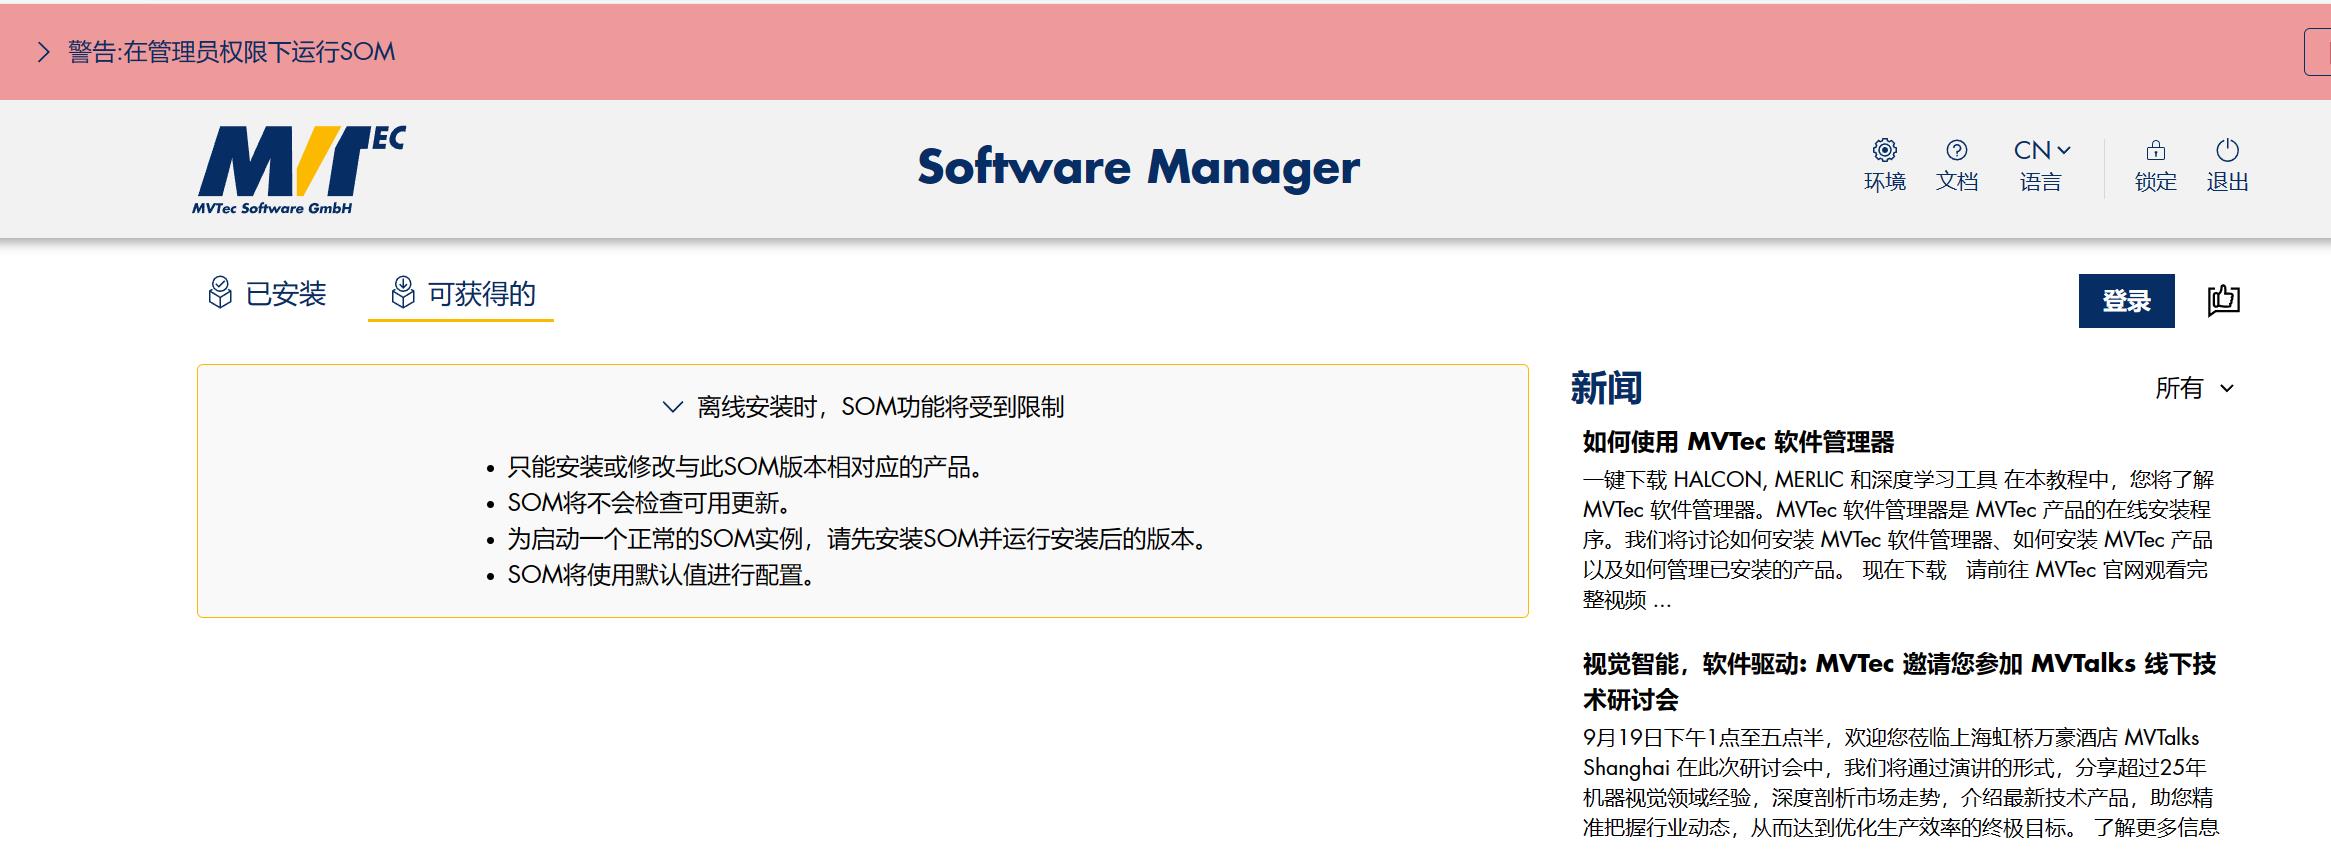
Task: Click the bullet SOM将使用默认值进行配置。
Action: point(661,575)
